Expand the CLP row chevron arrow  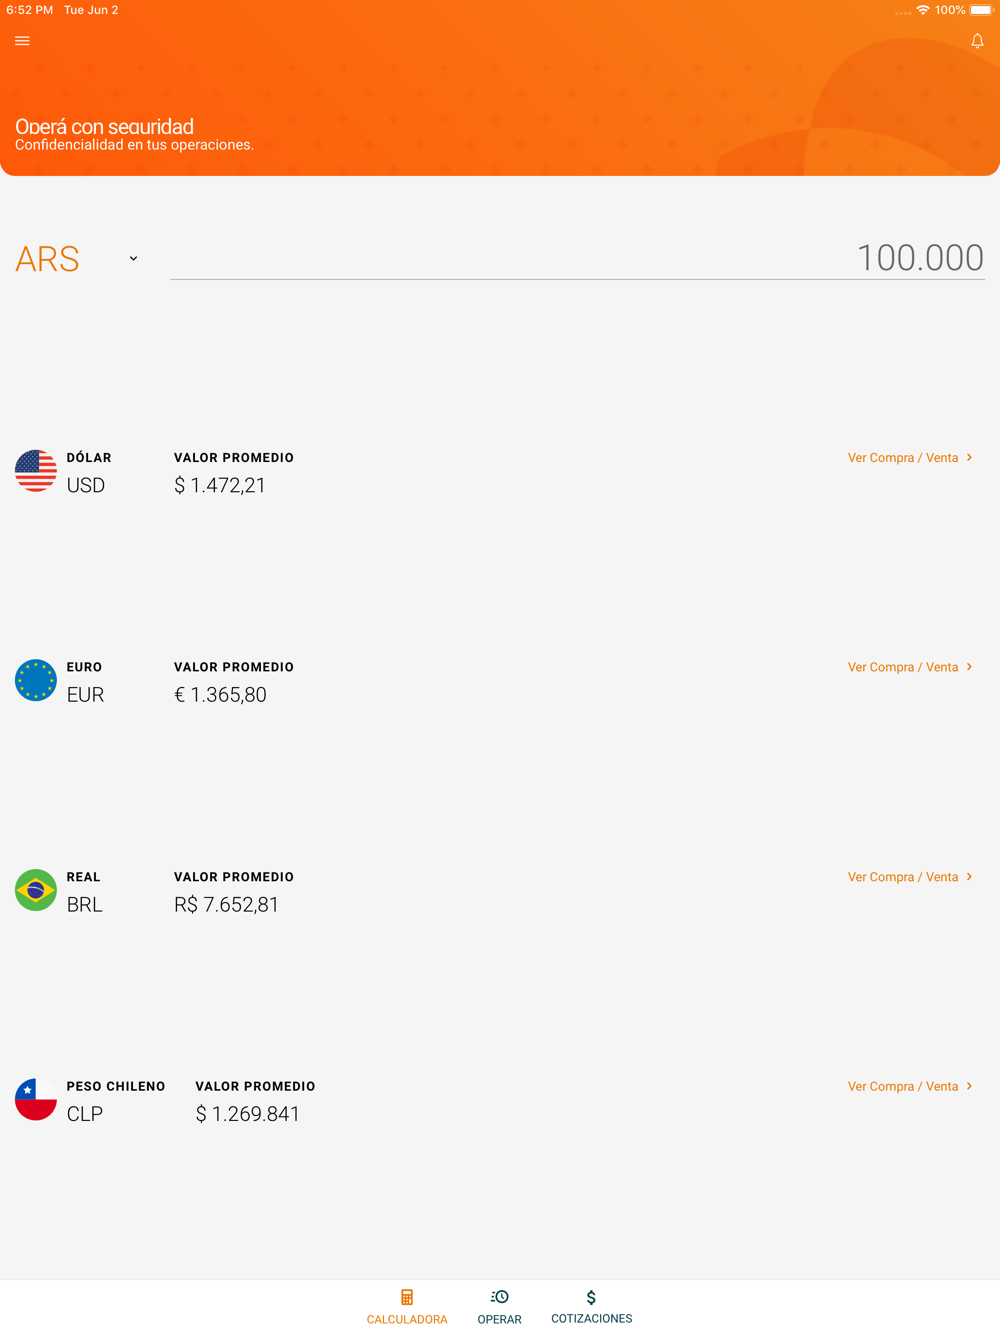click(969, 1086)
